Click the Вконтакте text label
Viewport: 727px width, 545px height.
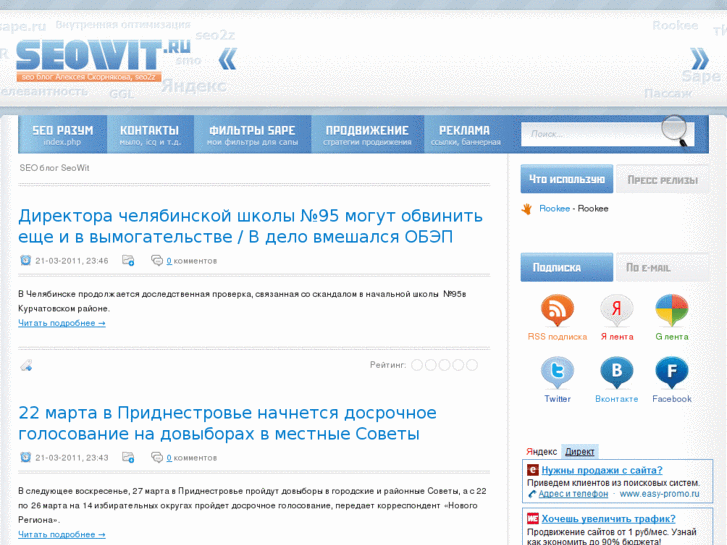click(x=617, y=398)
